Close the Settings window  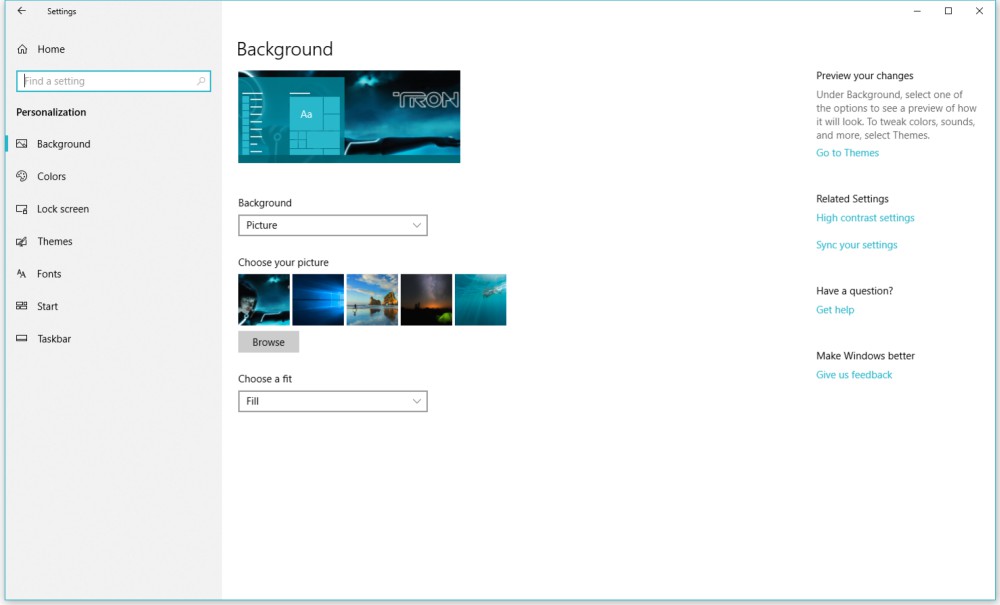coord(980,11)
